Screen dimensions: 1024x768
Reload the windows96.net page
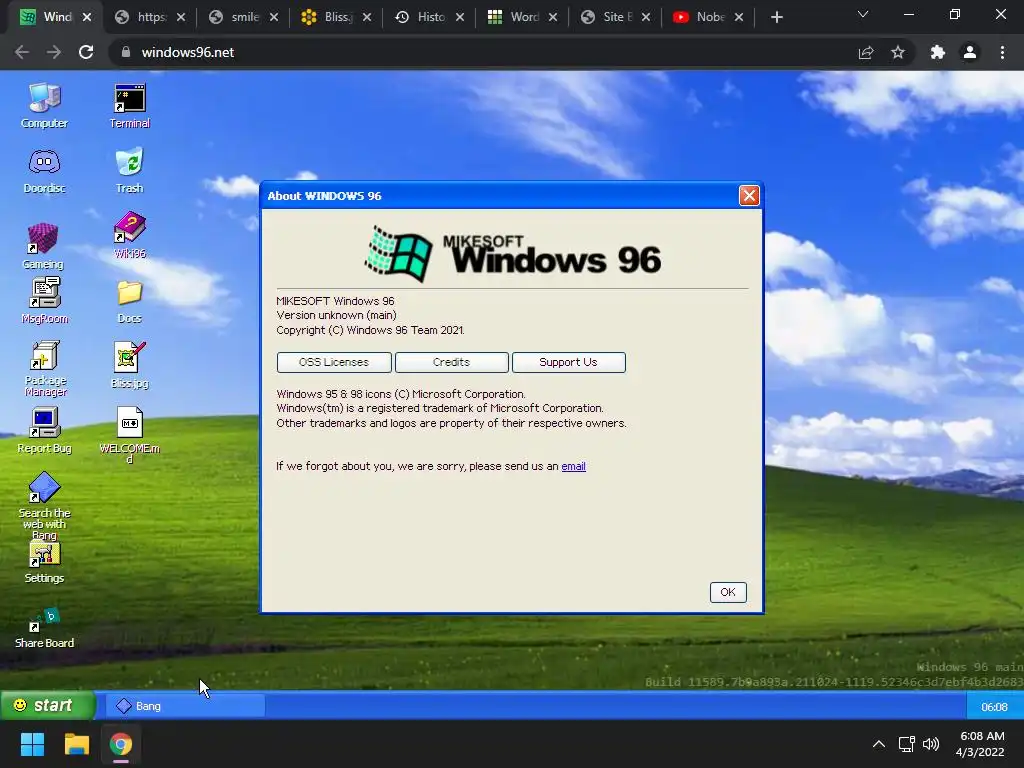86,52
